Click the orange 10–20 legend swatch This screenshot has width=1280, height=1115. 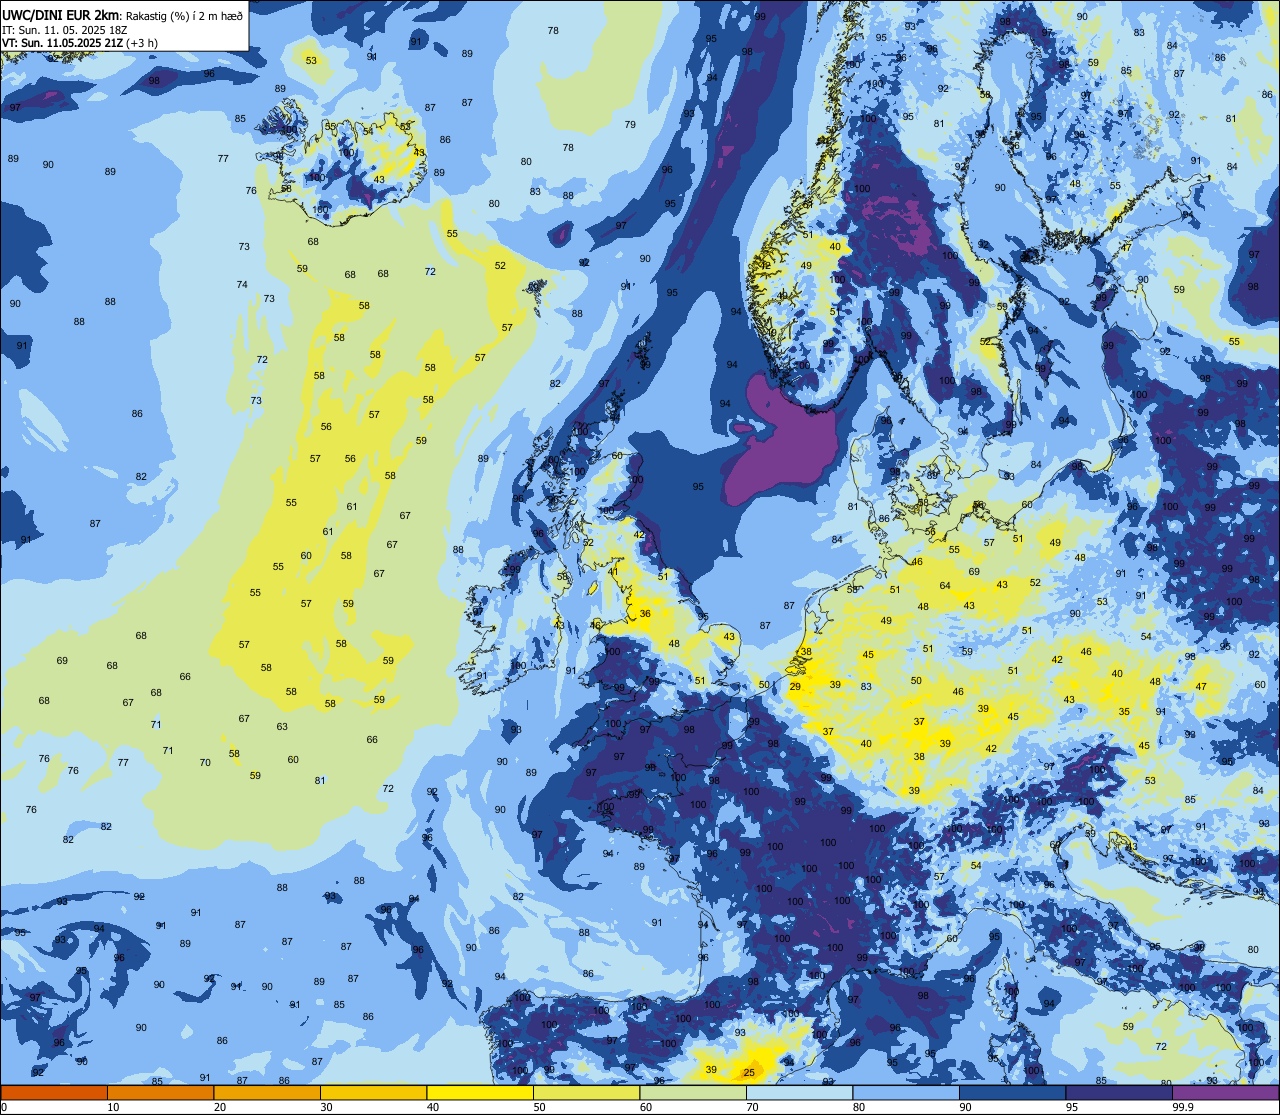pyautogui.click(x=160, y=1092)
